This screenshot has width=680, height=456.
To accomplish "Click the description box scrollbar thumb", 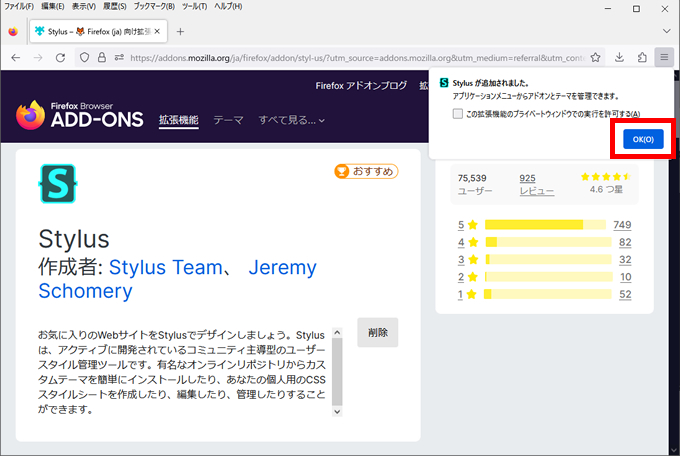I will coord(337,372).
